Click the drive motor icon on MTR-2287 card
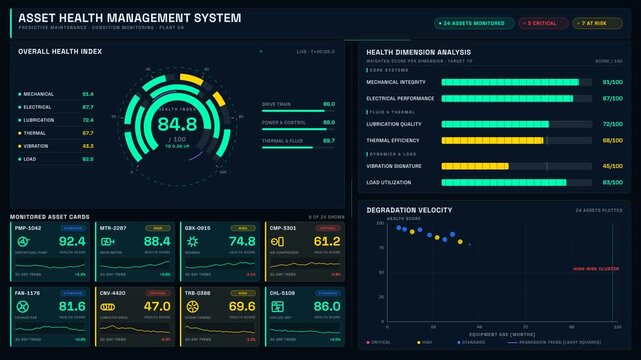This screenshot has width=641, height=360. [108, 242]
